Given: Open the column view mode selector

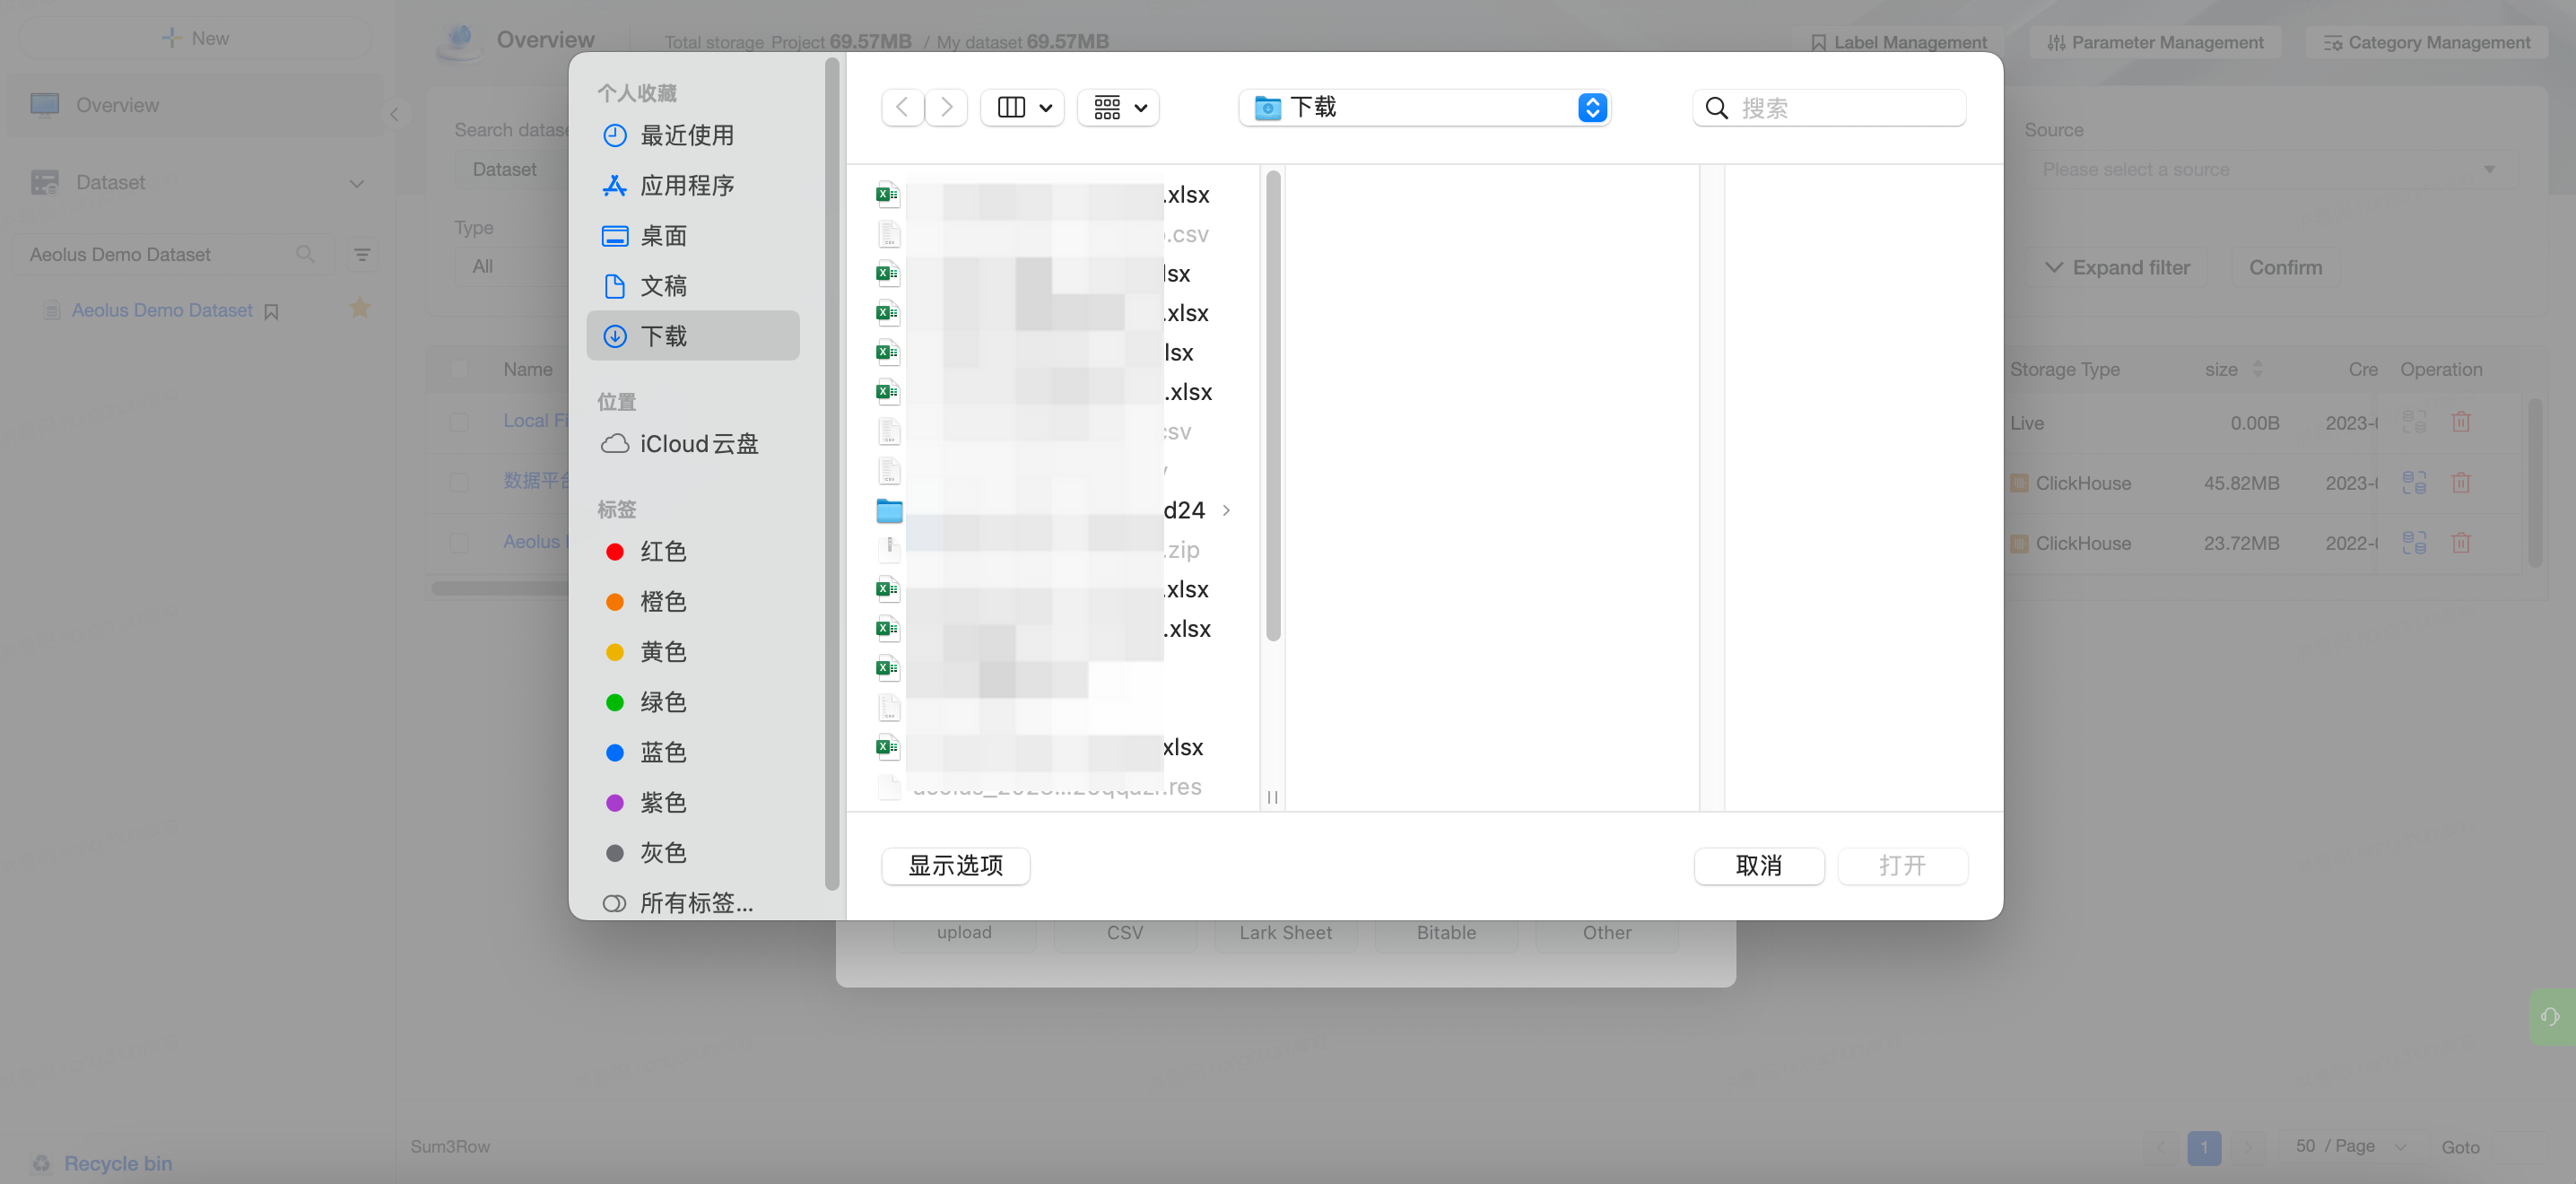Looking at the screenshot, I should (1023, 107).
